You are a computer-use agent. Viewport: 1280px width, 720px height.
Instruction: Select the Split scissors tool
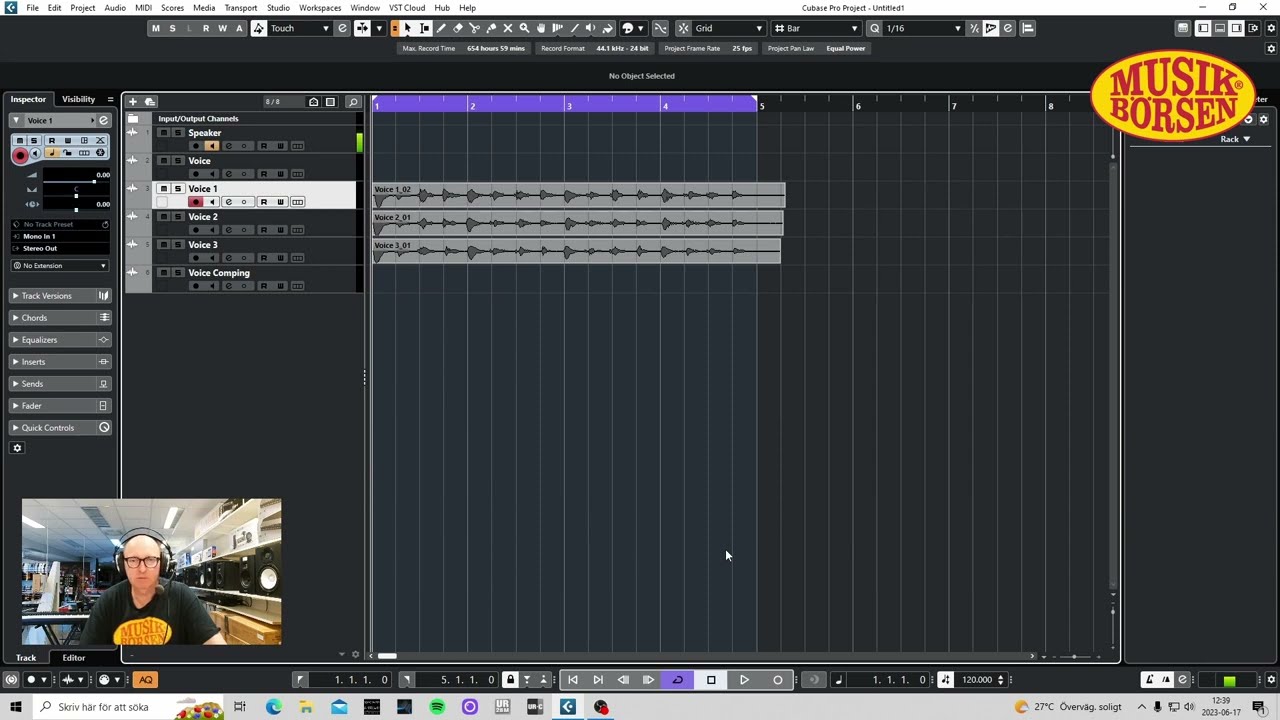tap(474, 28)
